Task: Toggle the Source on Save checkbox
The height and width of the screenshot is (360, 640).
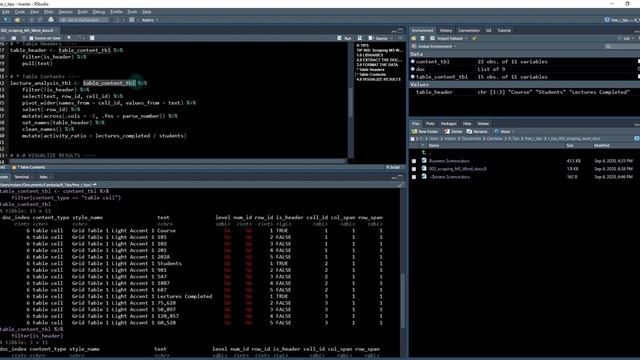Action: click(31, 38)
